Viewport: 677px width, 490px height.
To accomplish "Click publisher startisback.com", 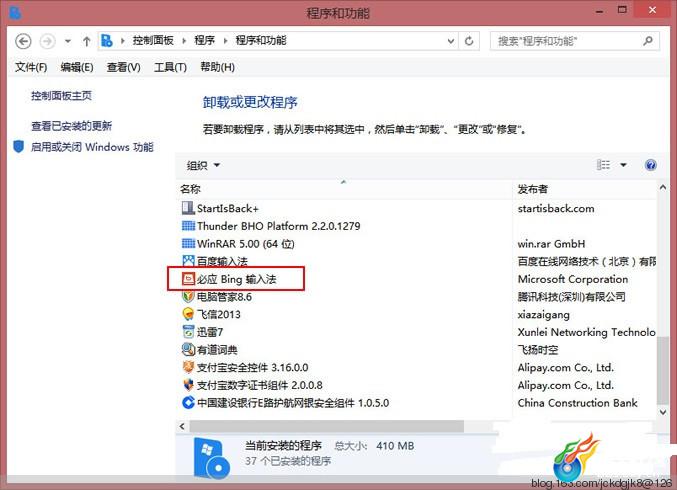I will [x=556, y=209].
